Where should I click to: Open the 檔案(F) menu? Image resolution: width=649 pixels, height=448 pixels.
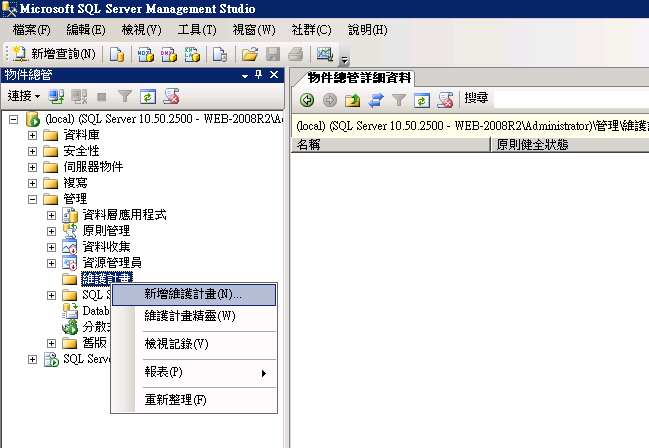coord(31,30)
